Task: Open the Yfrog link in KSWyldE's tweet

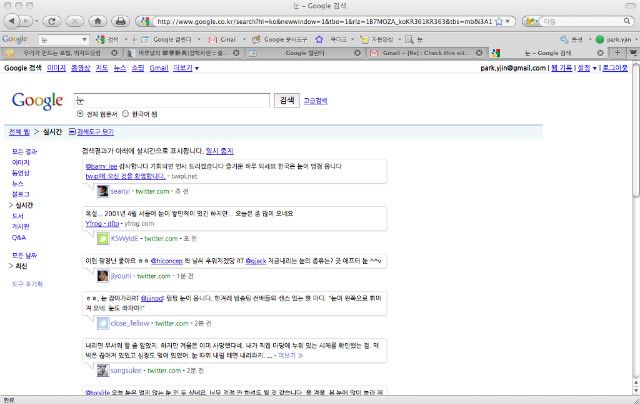Action: [x=102, y=224]
